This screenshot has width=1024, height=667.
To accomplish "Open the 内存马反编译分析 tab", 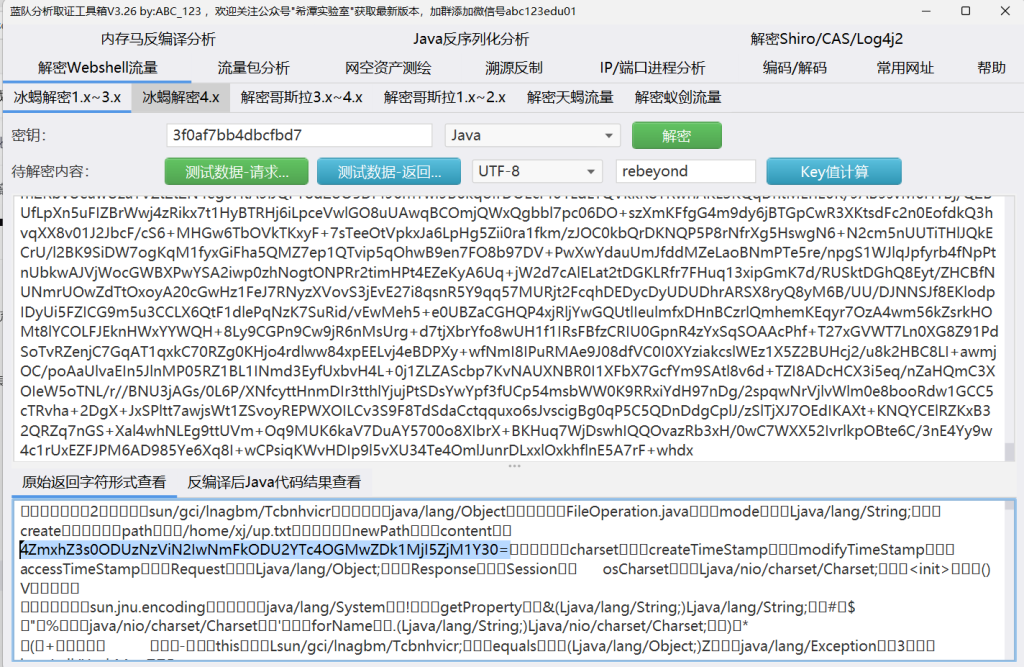I will pyautogui.click(x=158, y=40).
